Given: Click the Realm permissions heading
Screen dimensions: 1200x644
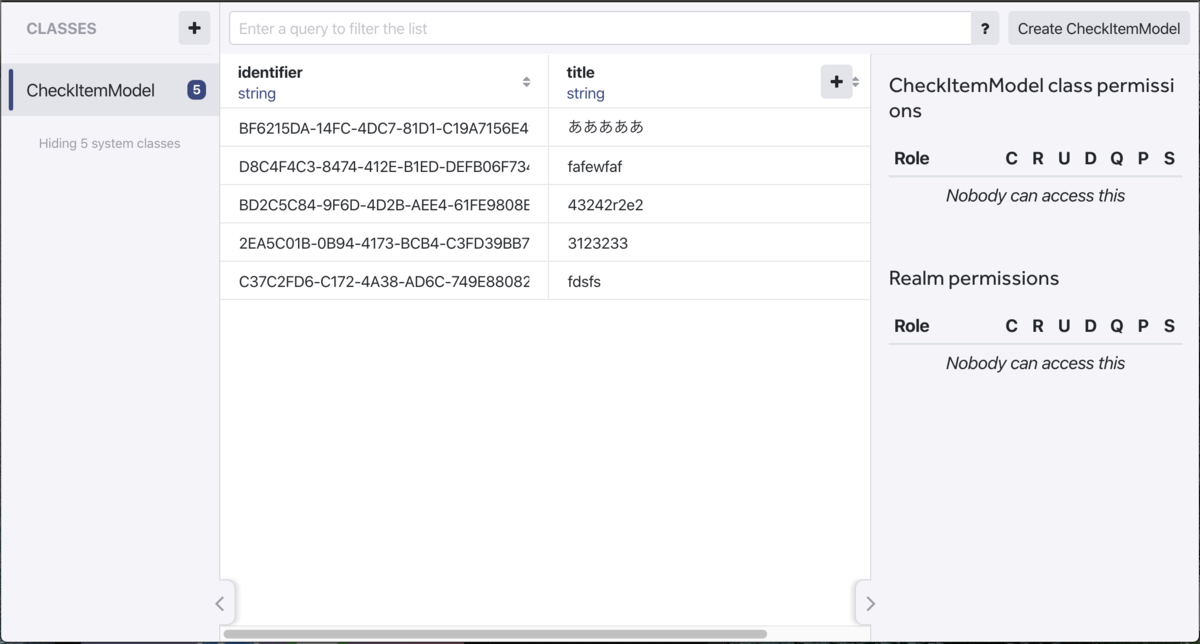Looking at the screenshot, I should (974, 278).
